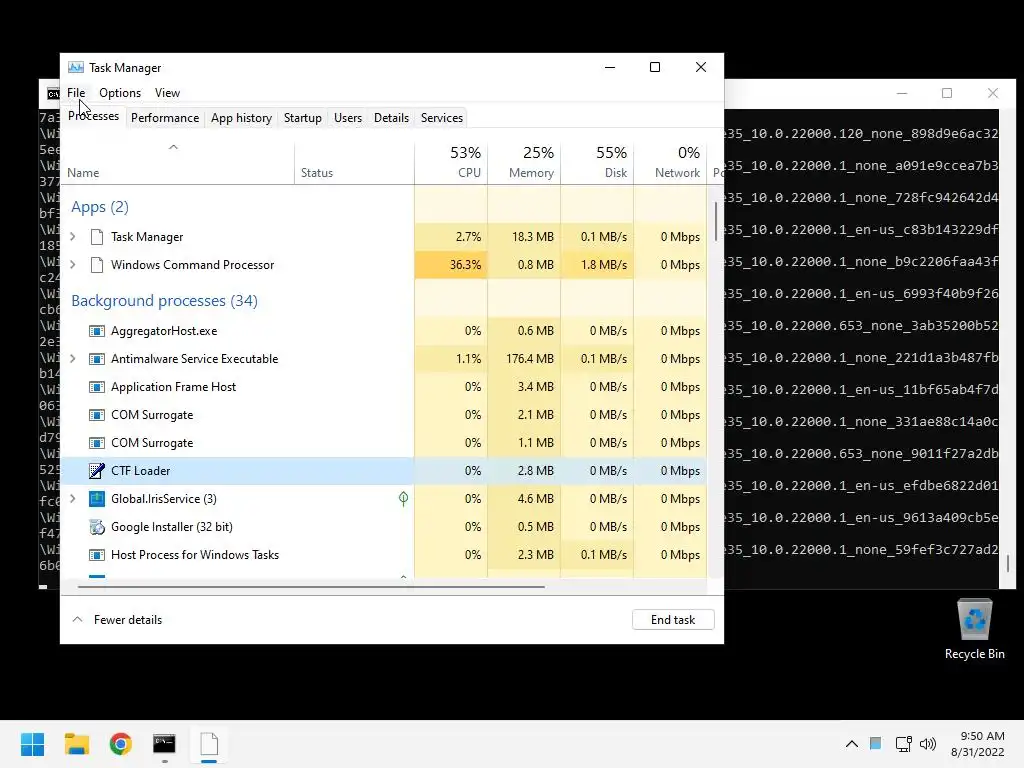The image size is (1024, 768).
Task: Select the COM Surrogate 1.1 MB row
Action: [x=383, y=443]
